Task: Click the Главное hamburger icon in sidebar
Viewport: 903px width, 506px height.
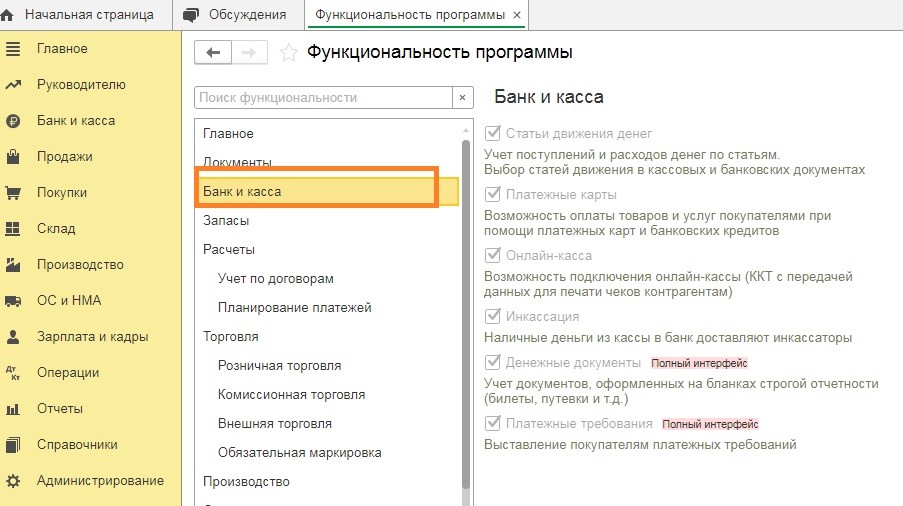Action: point(13,49)
